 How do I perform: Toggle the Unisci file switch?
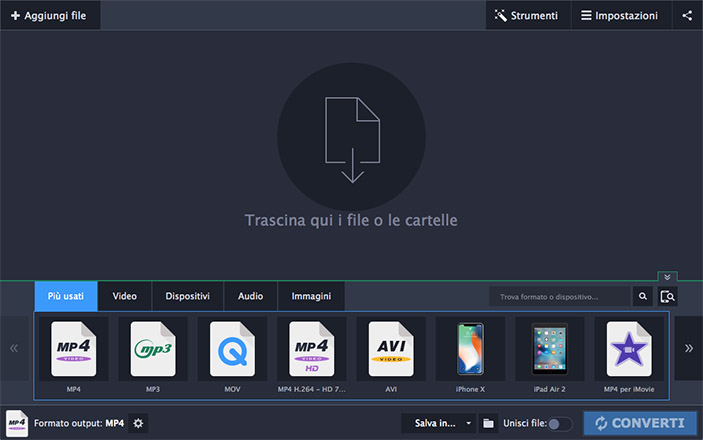pyautogui.click(x=560, y=424)
